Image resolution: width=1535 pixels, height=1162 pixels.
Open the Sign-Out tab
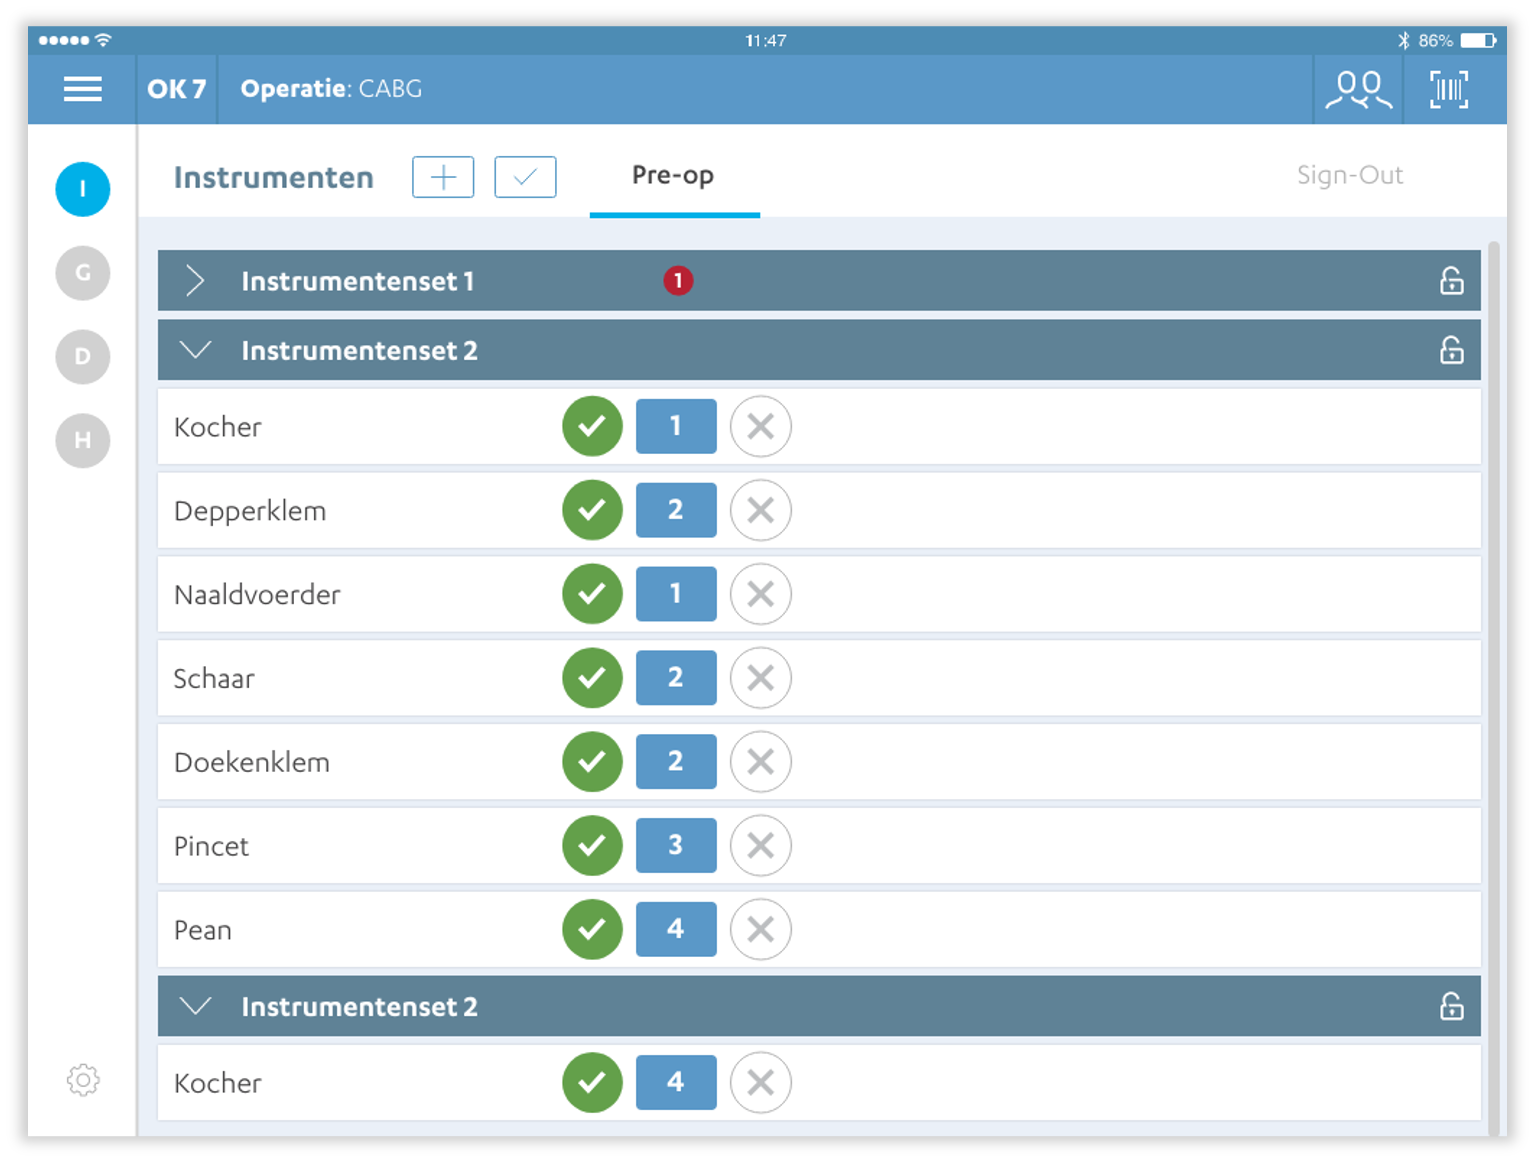click(1351, 176)
